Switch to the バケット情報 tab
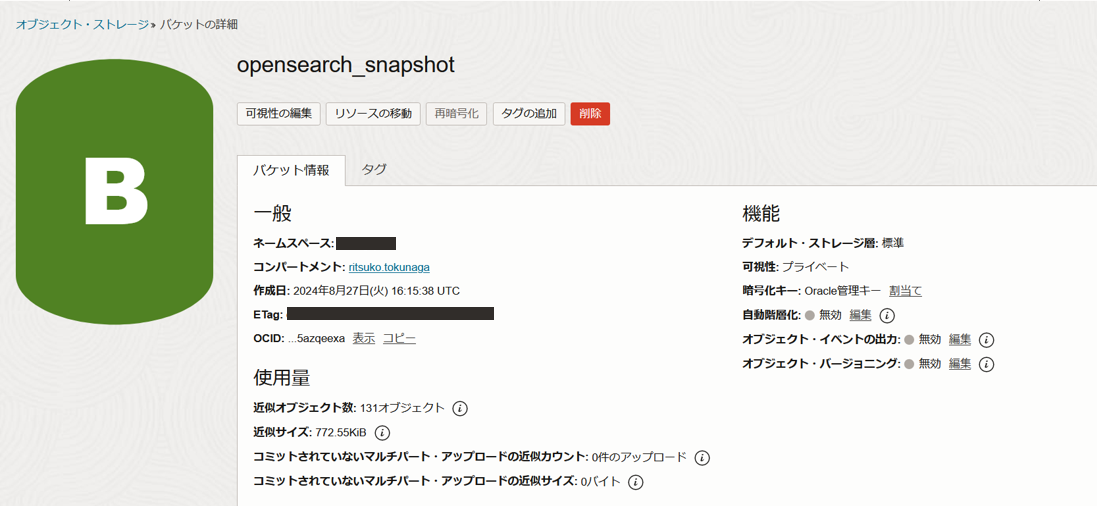Screen dimensions: 1097x506 [x=291, y=170]
